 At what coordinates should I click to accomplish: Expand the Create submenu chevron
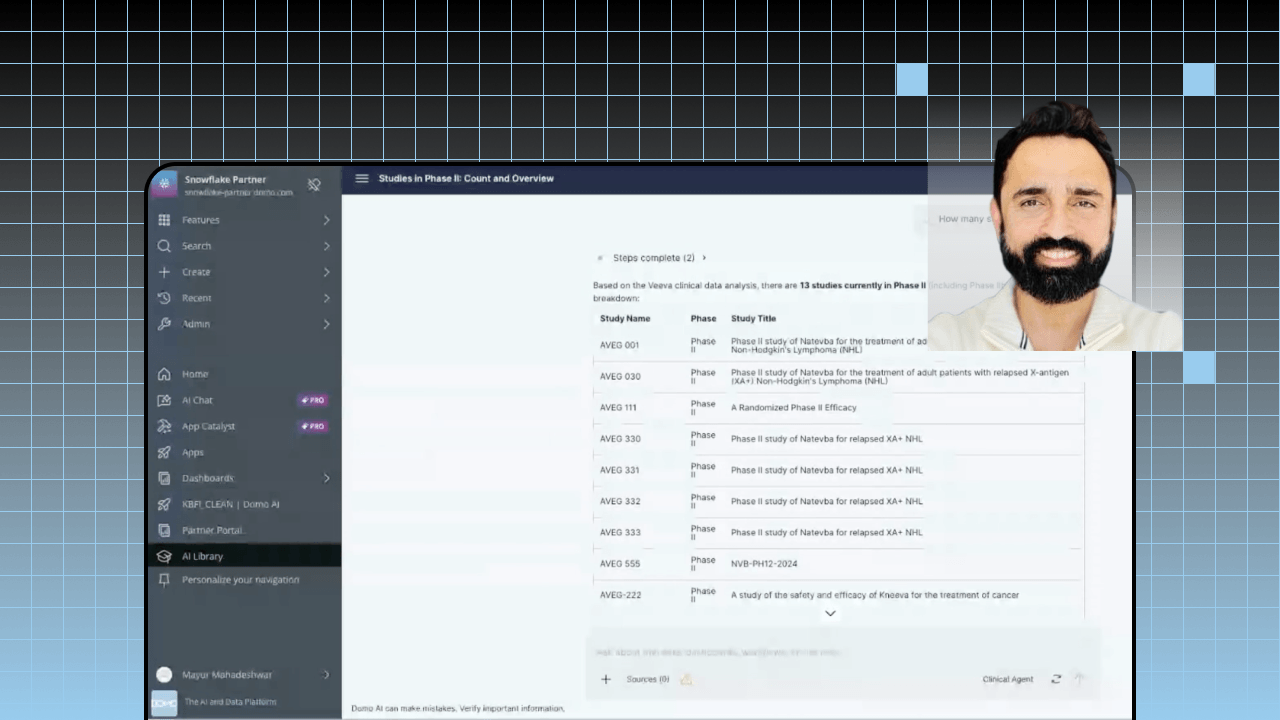(326, 272)
